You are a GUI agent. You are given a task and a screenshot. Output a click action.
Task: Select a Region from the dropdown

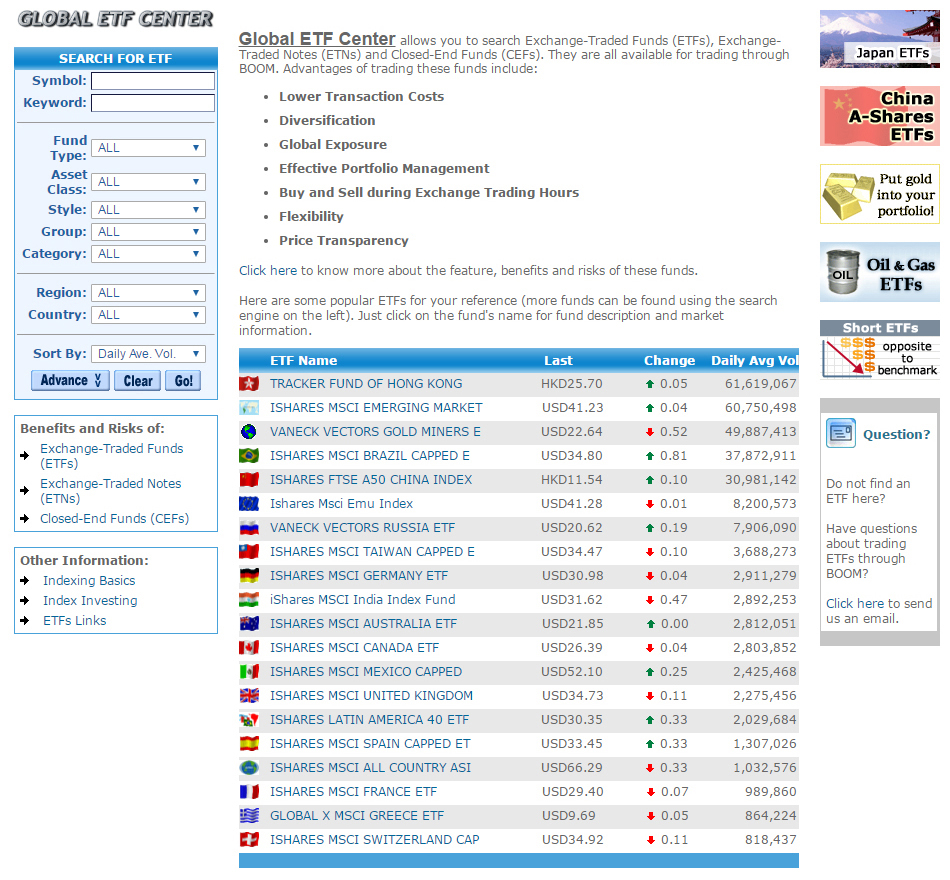coord(148,293)
